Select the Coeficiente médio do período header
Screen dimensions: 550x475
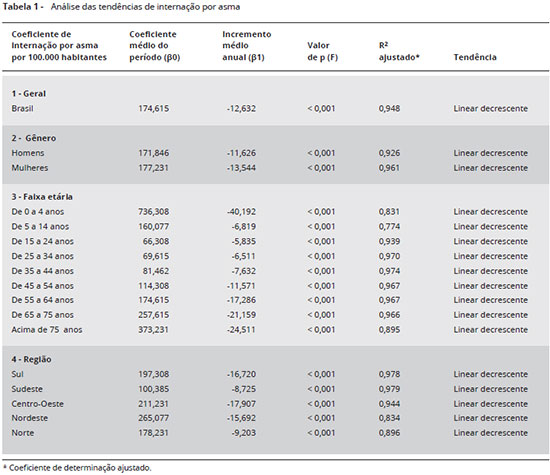pos(155,46)
